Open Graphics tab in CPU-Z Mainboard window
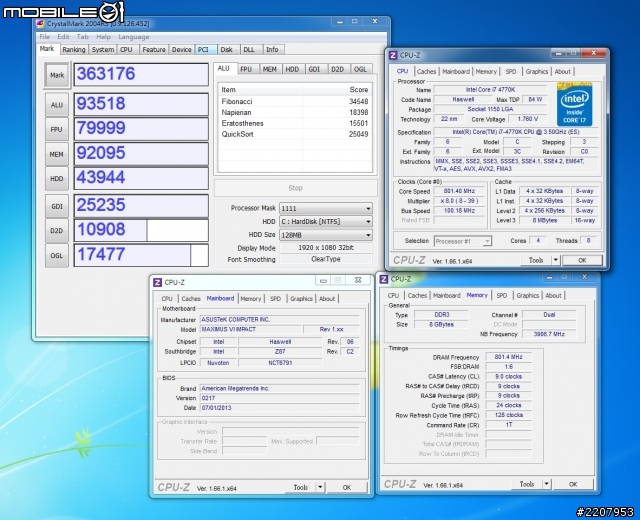 (x=301, y=299)
